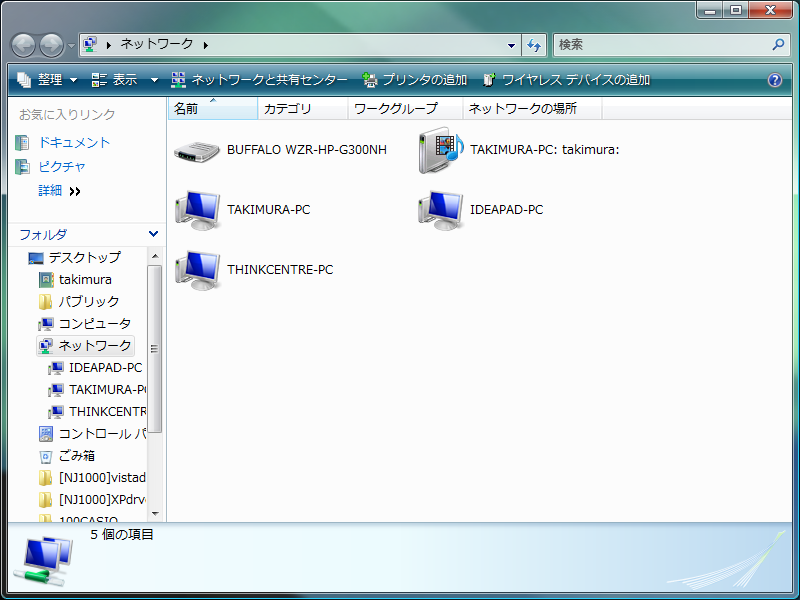The image size is (800, 600).
Task: Click the network icon in address bar
Action: [x=90, y=44]
